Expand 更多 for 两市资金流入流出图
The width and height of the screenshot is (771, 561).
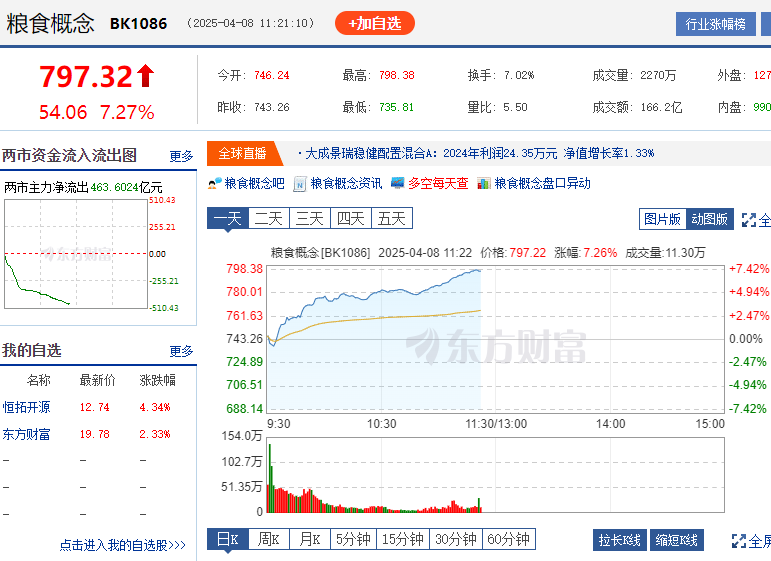pyautogui.click(x=181, y=156)
